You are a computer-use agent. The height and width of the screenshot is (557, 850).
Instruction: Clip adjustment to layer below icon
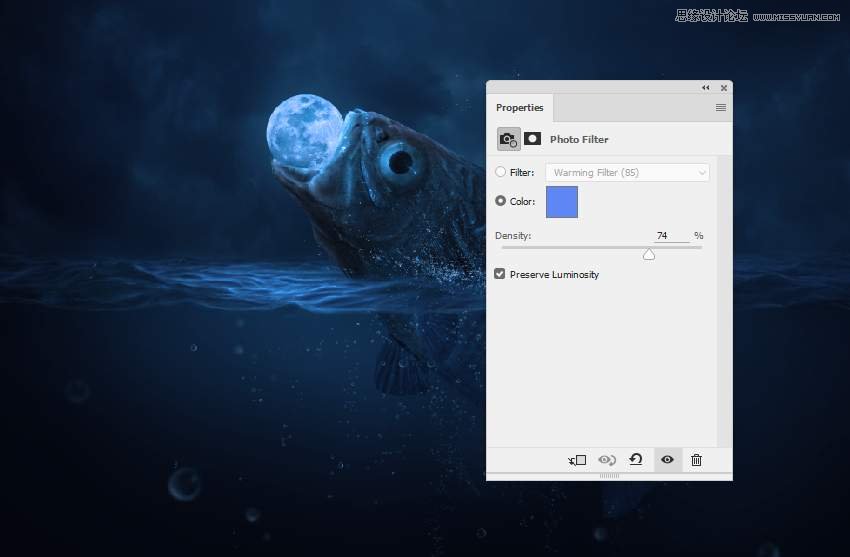pos(577,460)
